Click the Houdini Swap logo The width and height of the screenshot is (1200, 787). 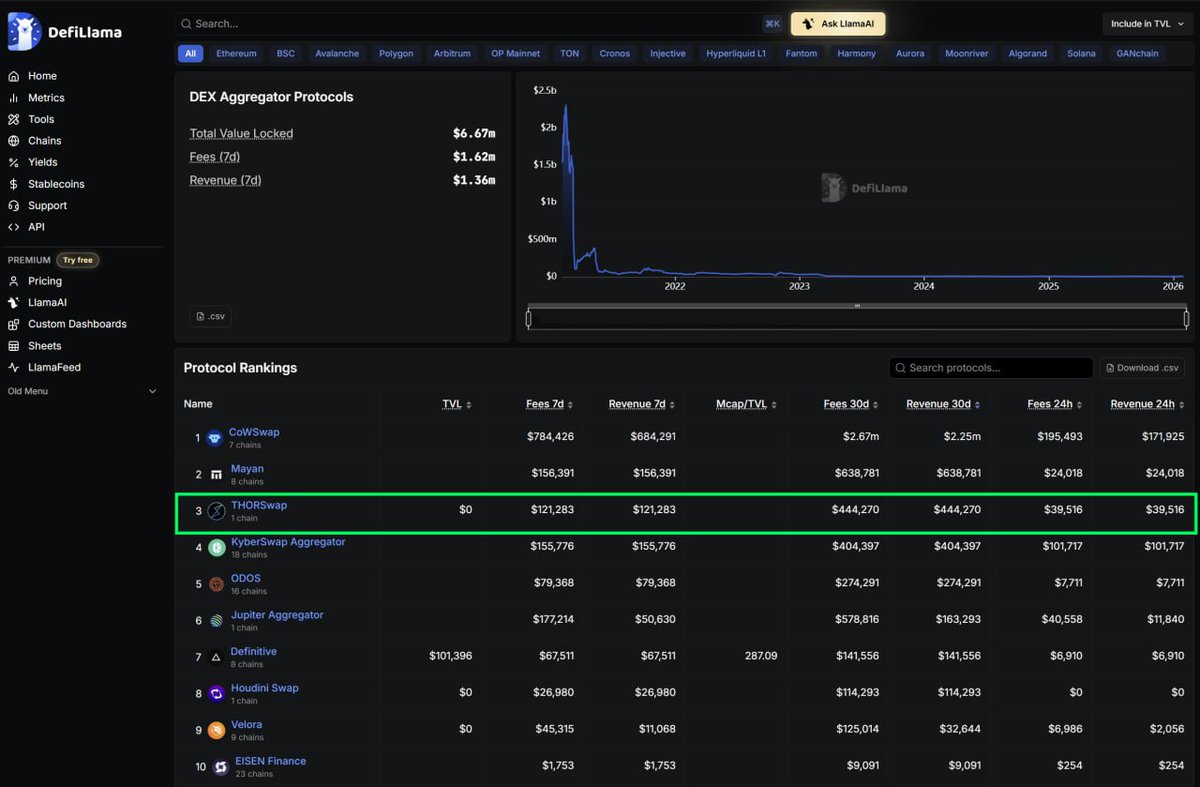pos(215,694)
